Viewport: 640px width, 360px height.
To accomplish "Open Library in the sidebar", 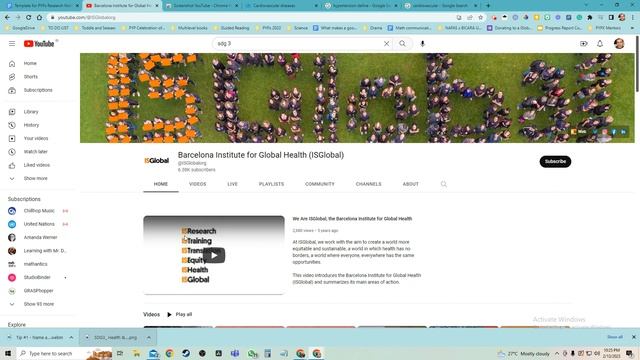I will click(x=31, y=111).
